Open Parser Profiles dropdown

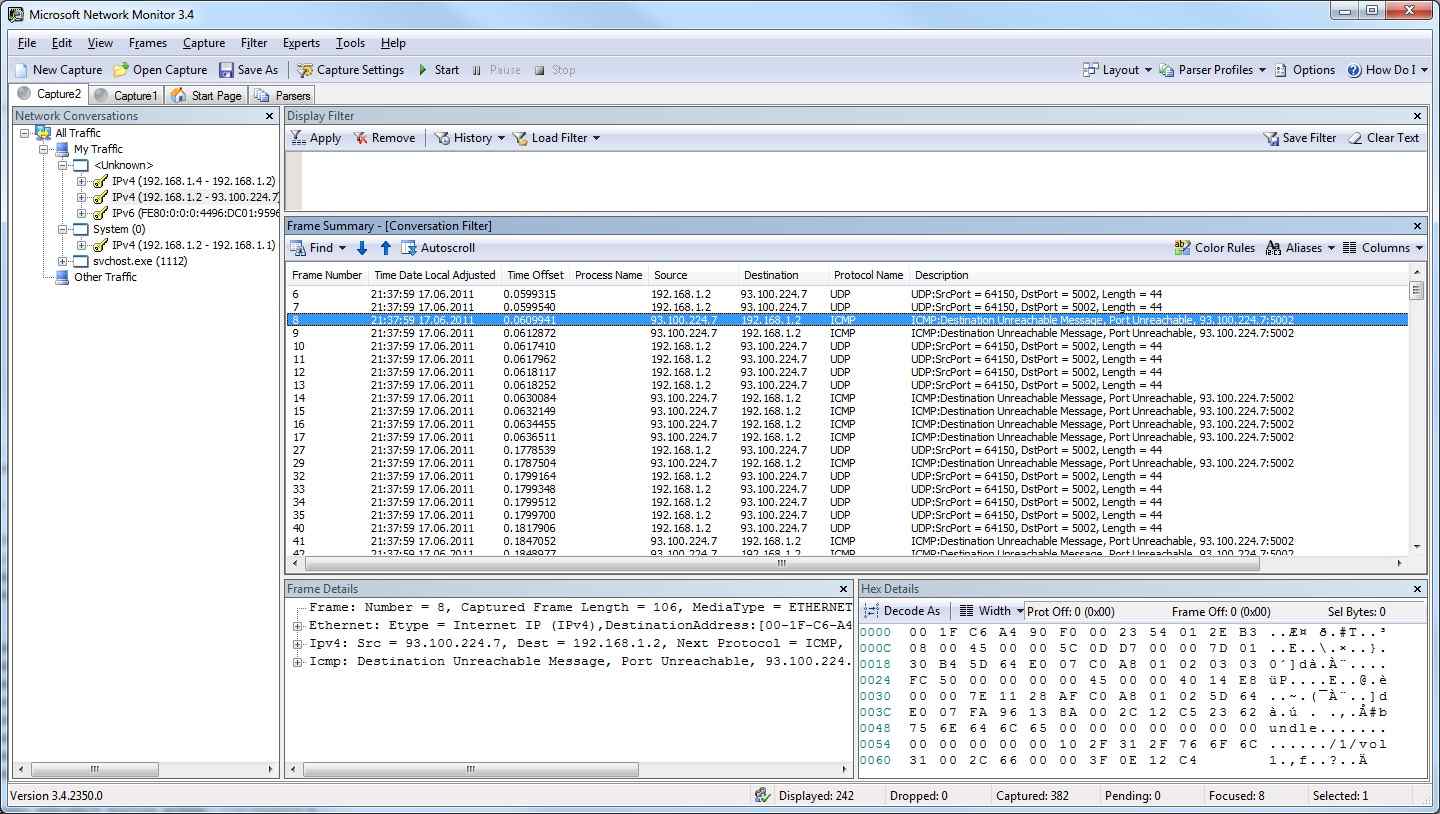click(x=1213, y=70)
